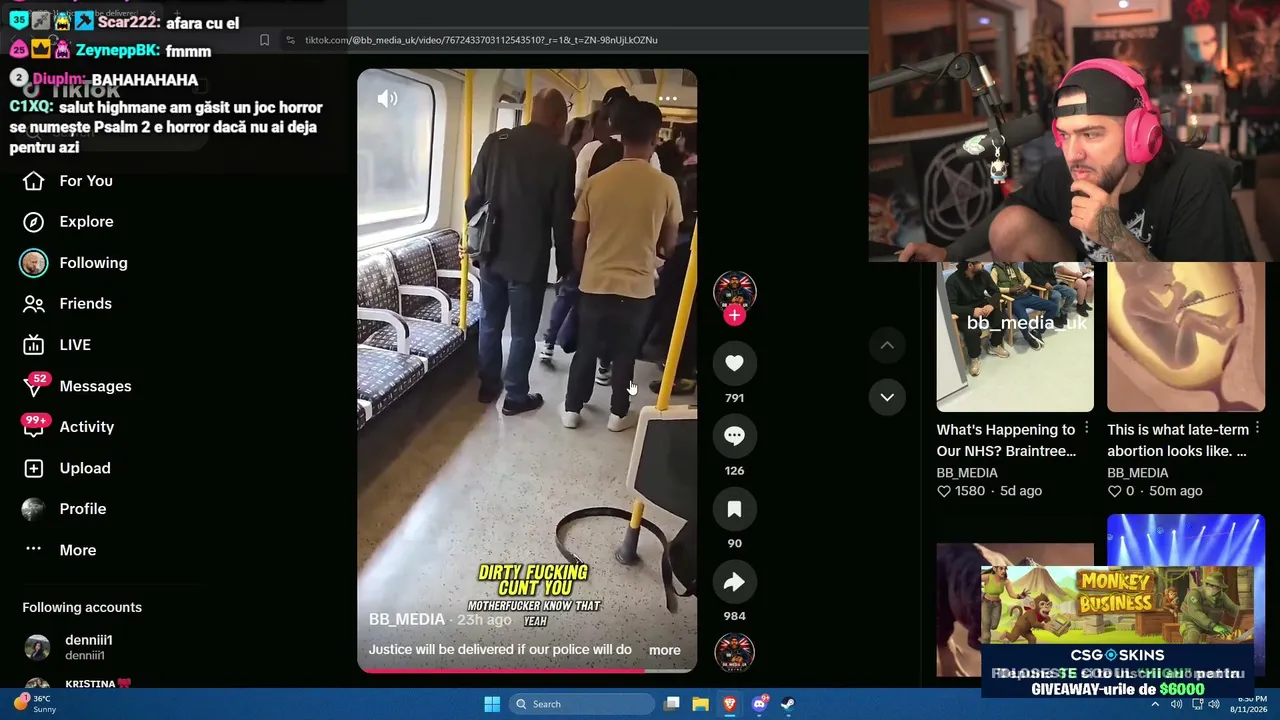
Task: Open the BB_MEDIA creator avatar beside the video
Action: click(734, 290)
